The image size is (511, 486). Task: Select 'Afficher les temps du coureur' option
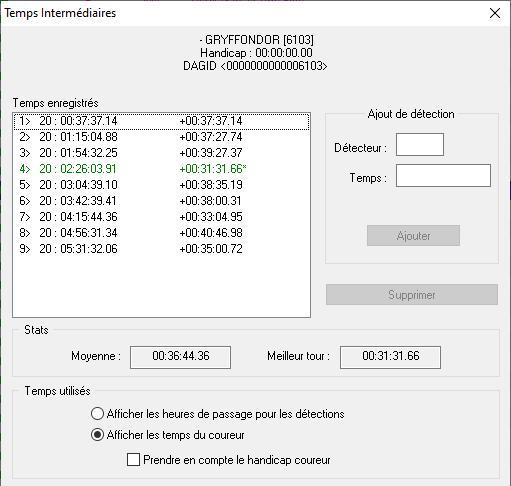coord(97,435)
